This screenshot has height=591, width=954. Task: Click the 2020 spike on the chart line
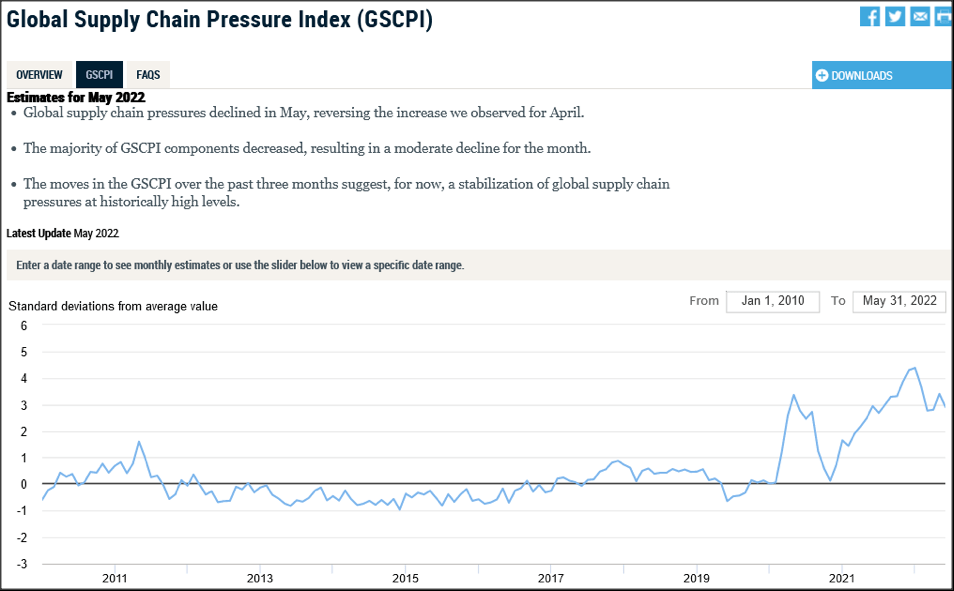tap(793, 396)
